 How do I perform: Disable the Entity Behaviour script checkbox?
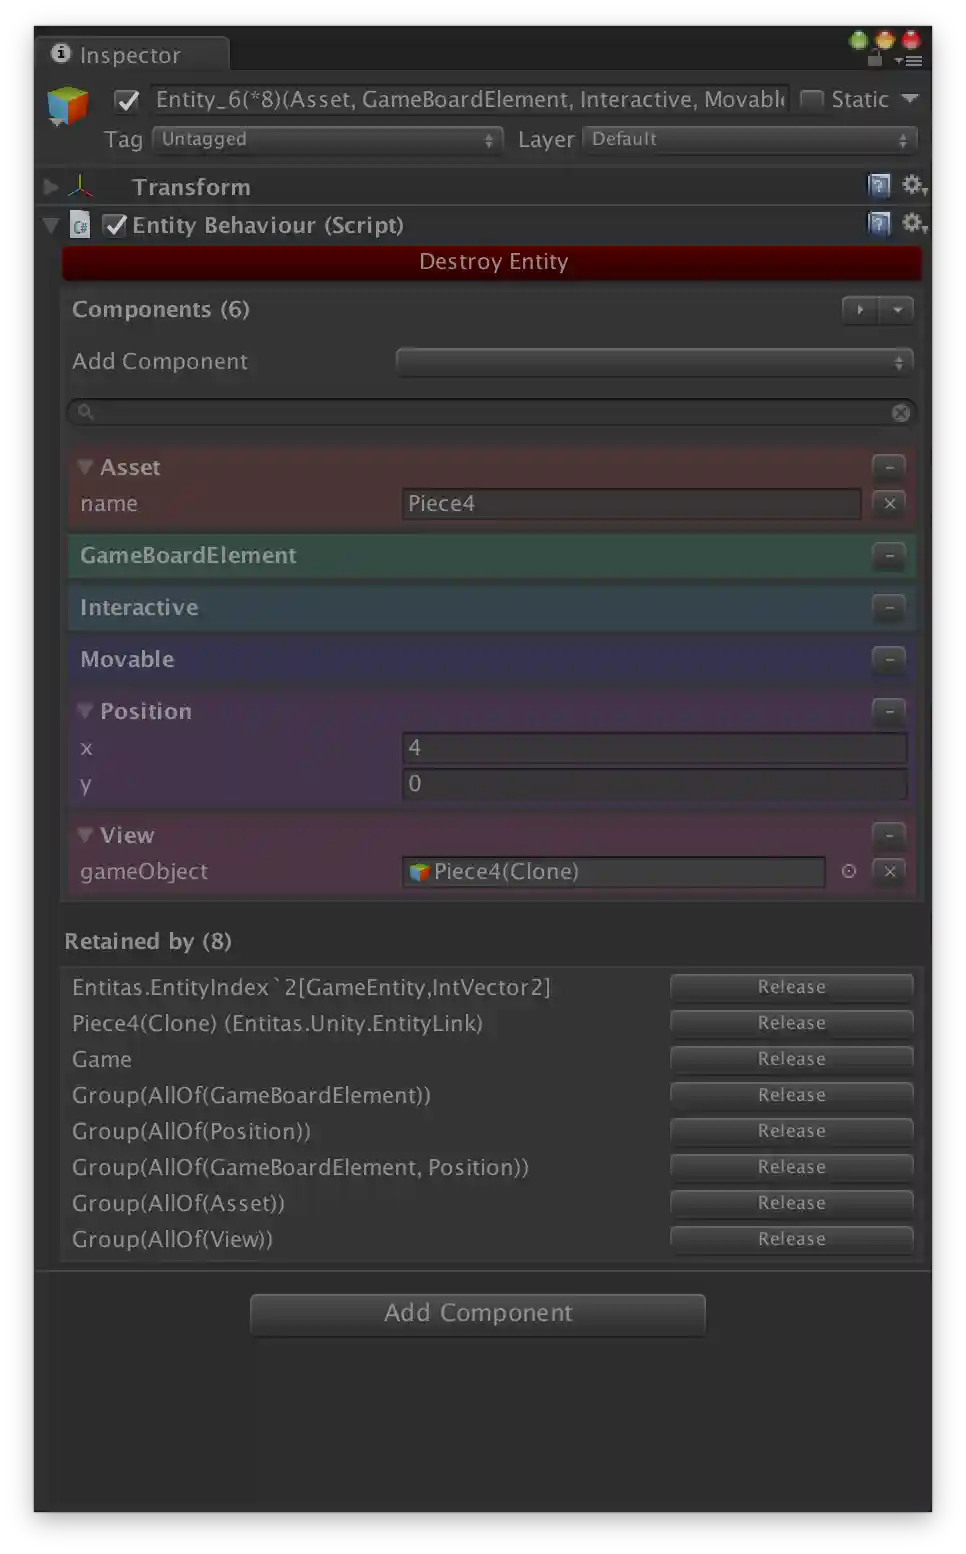114,225
